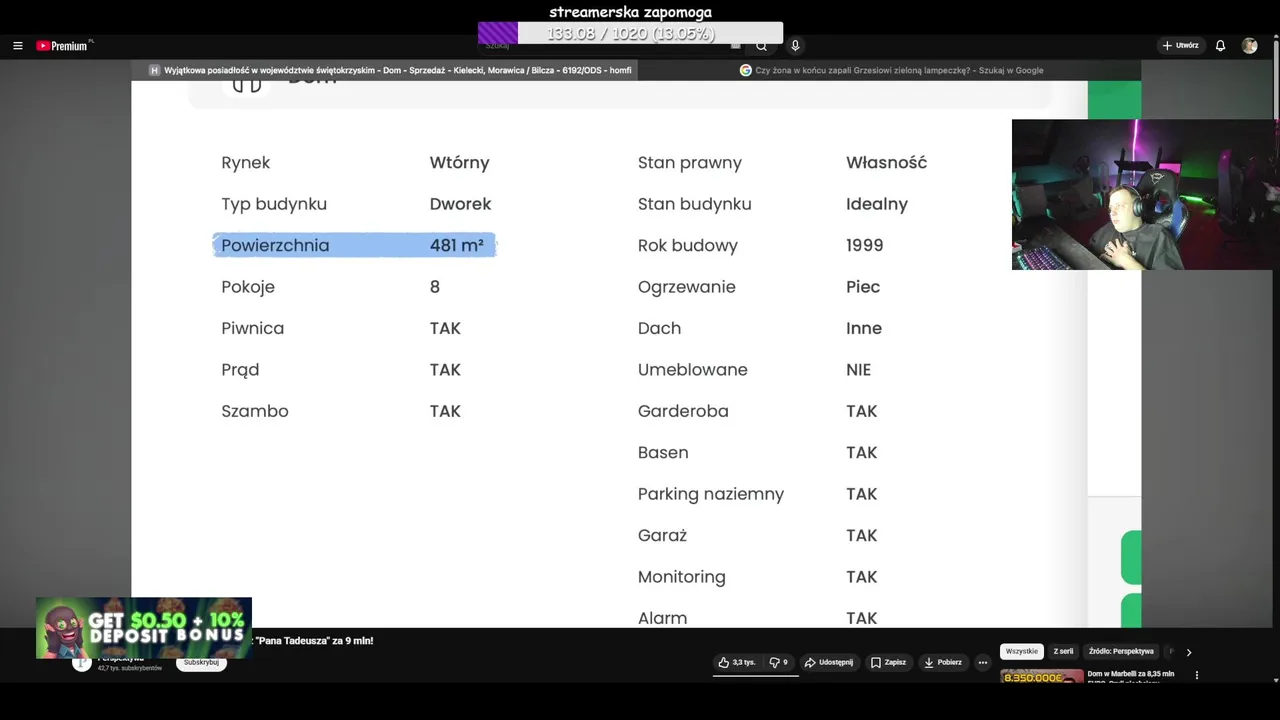Screen dimensions: 1280x720
Task: Switch to the Google search tab
Action: (x=892, y=70)
